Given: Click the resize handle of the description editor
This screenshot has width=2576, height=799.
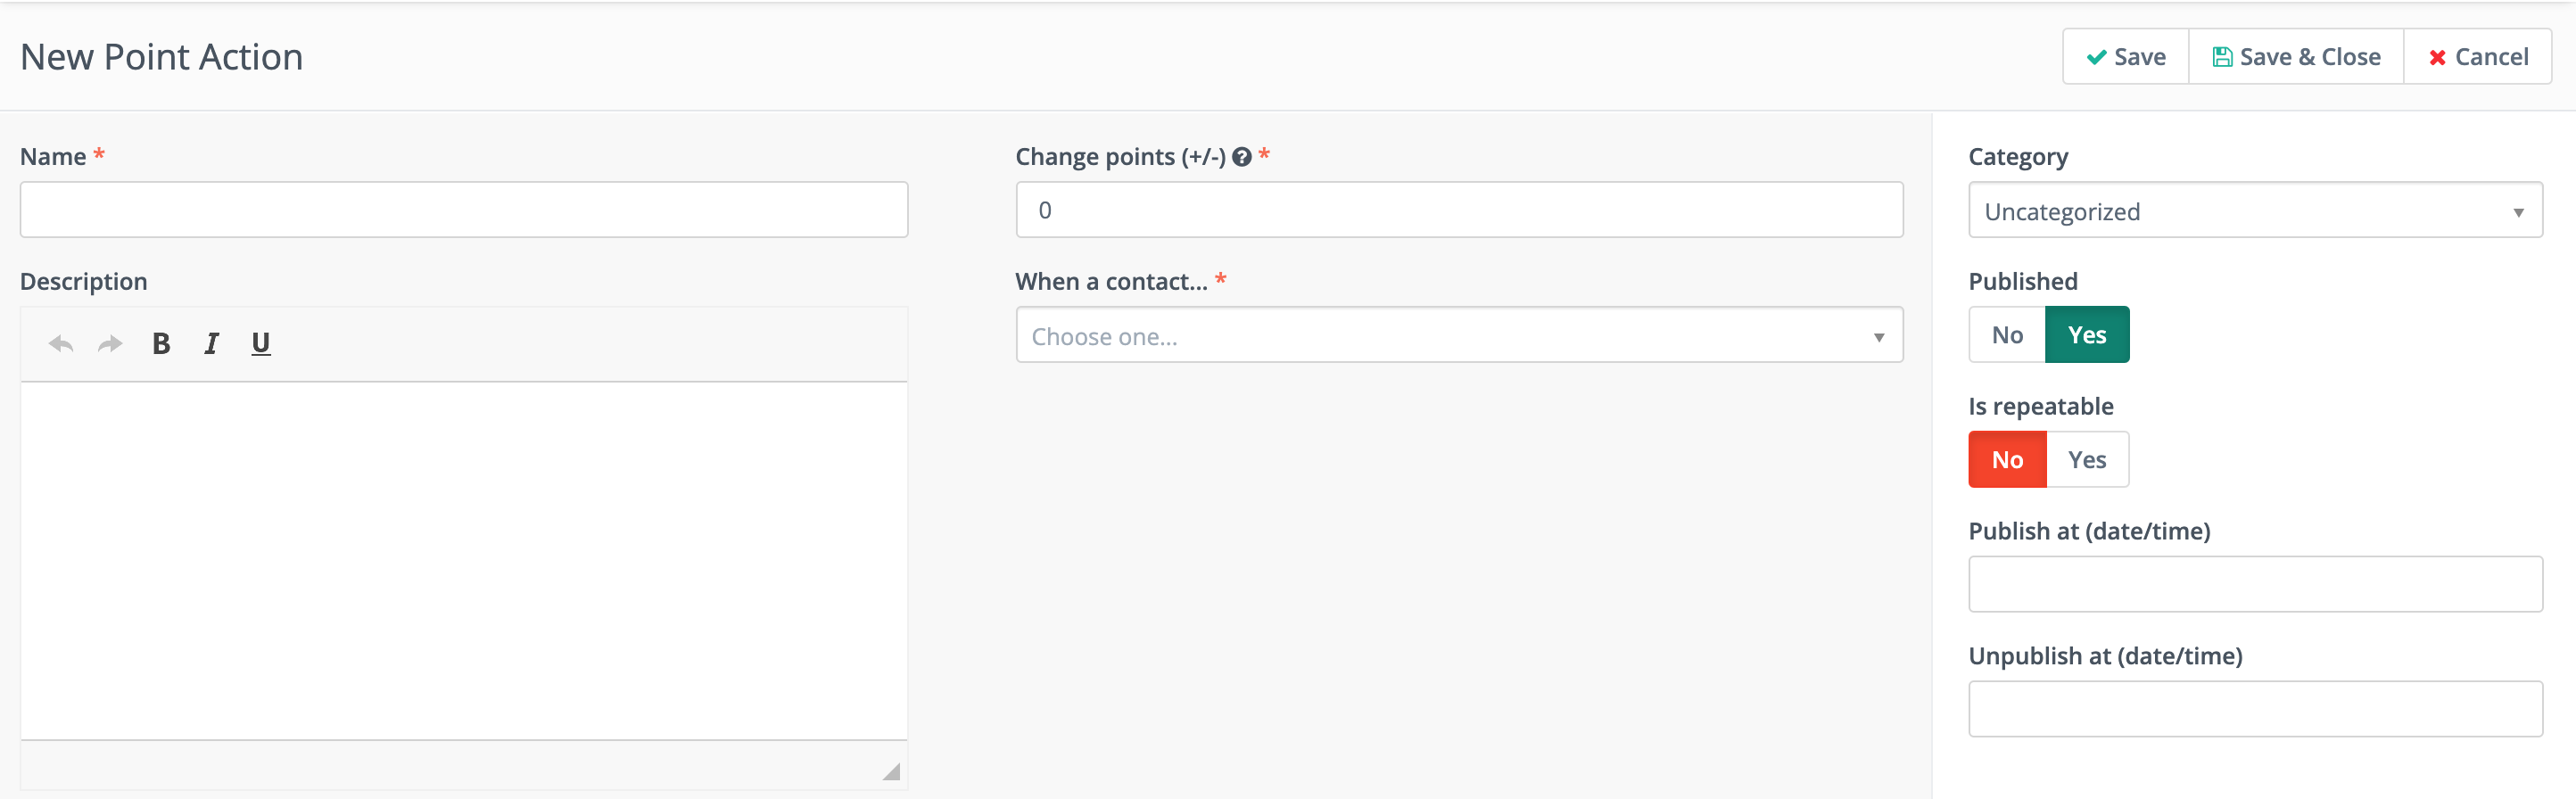Looking at the screenshot, I should tap(891, 770).
